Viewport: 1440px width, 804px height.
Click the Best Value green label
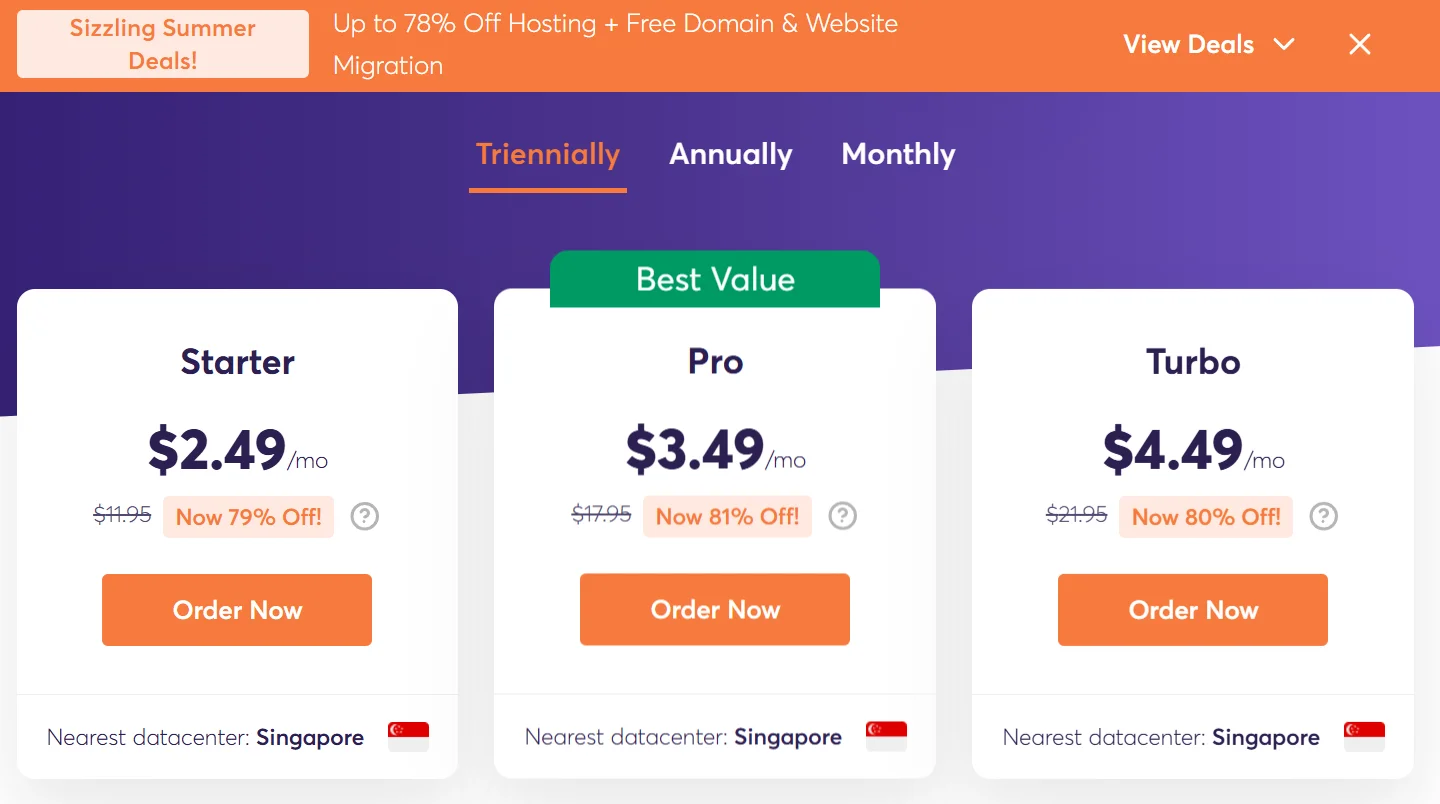(715, 279)
